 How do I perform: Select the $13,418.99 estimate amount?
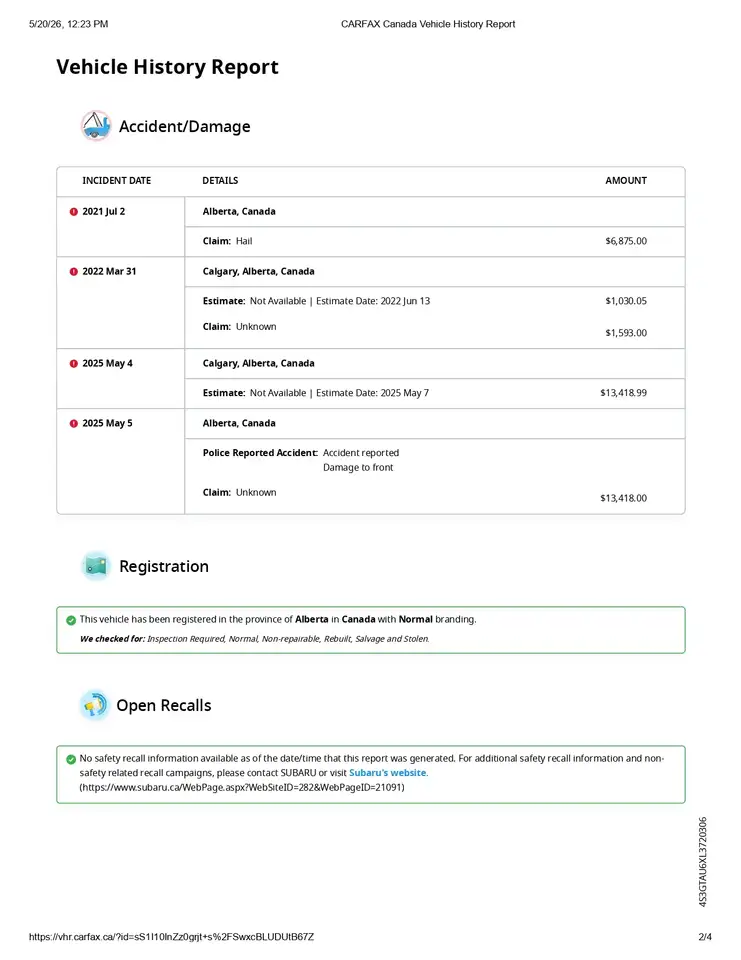623,393
